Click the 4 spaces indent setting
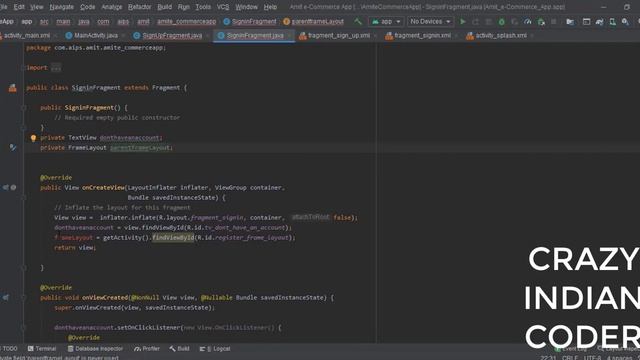The width and height of the screenshot is (640, 360). (x=620, y=358)
